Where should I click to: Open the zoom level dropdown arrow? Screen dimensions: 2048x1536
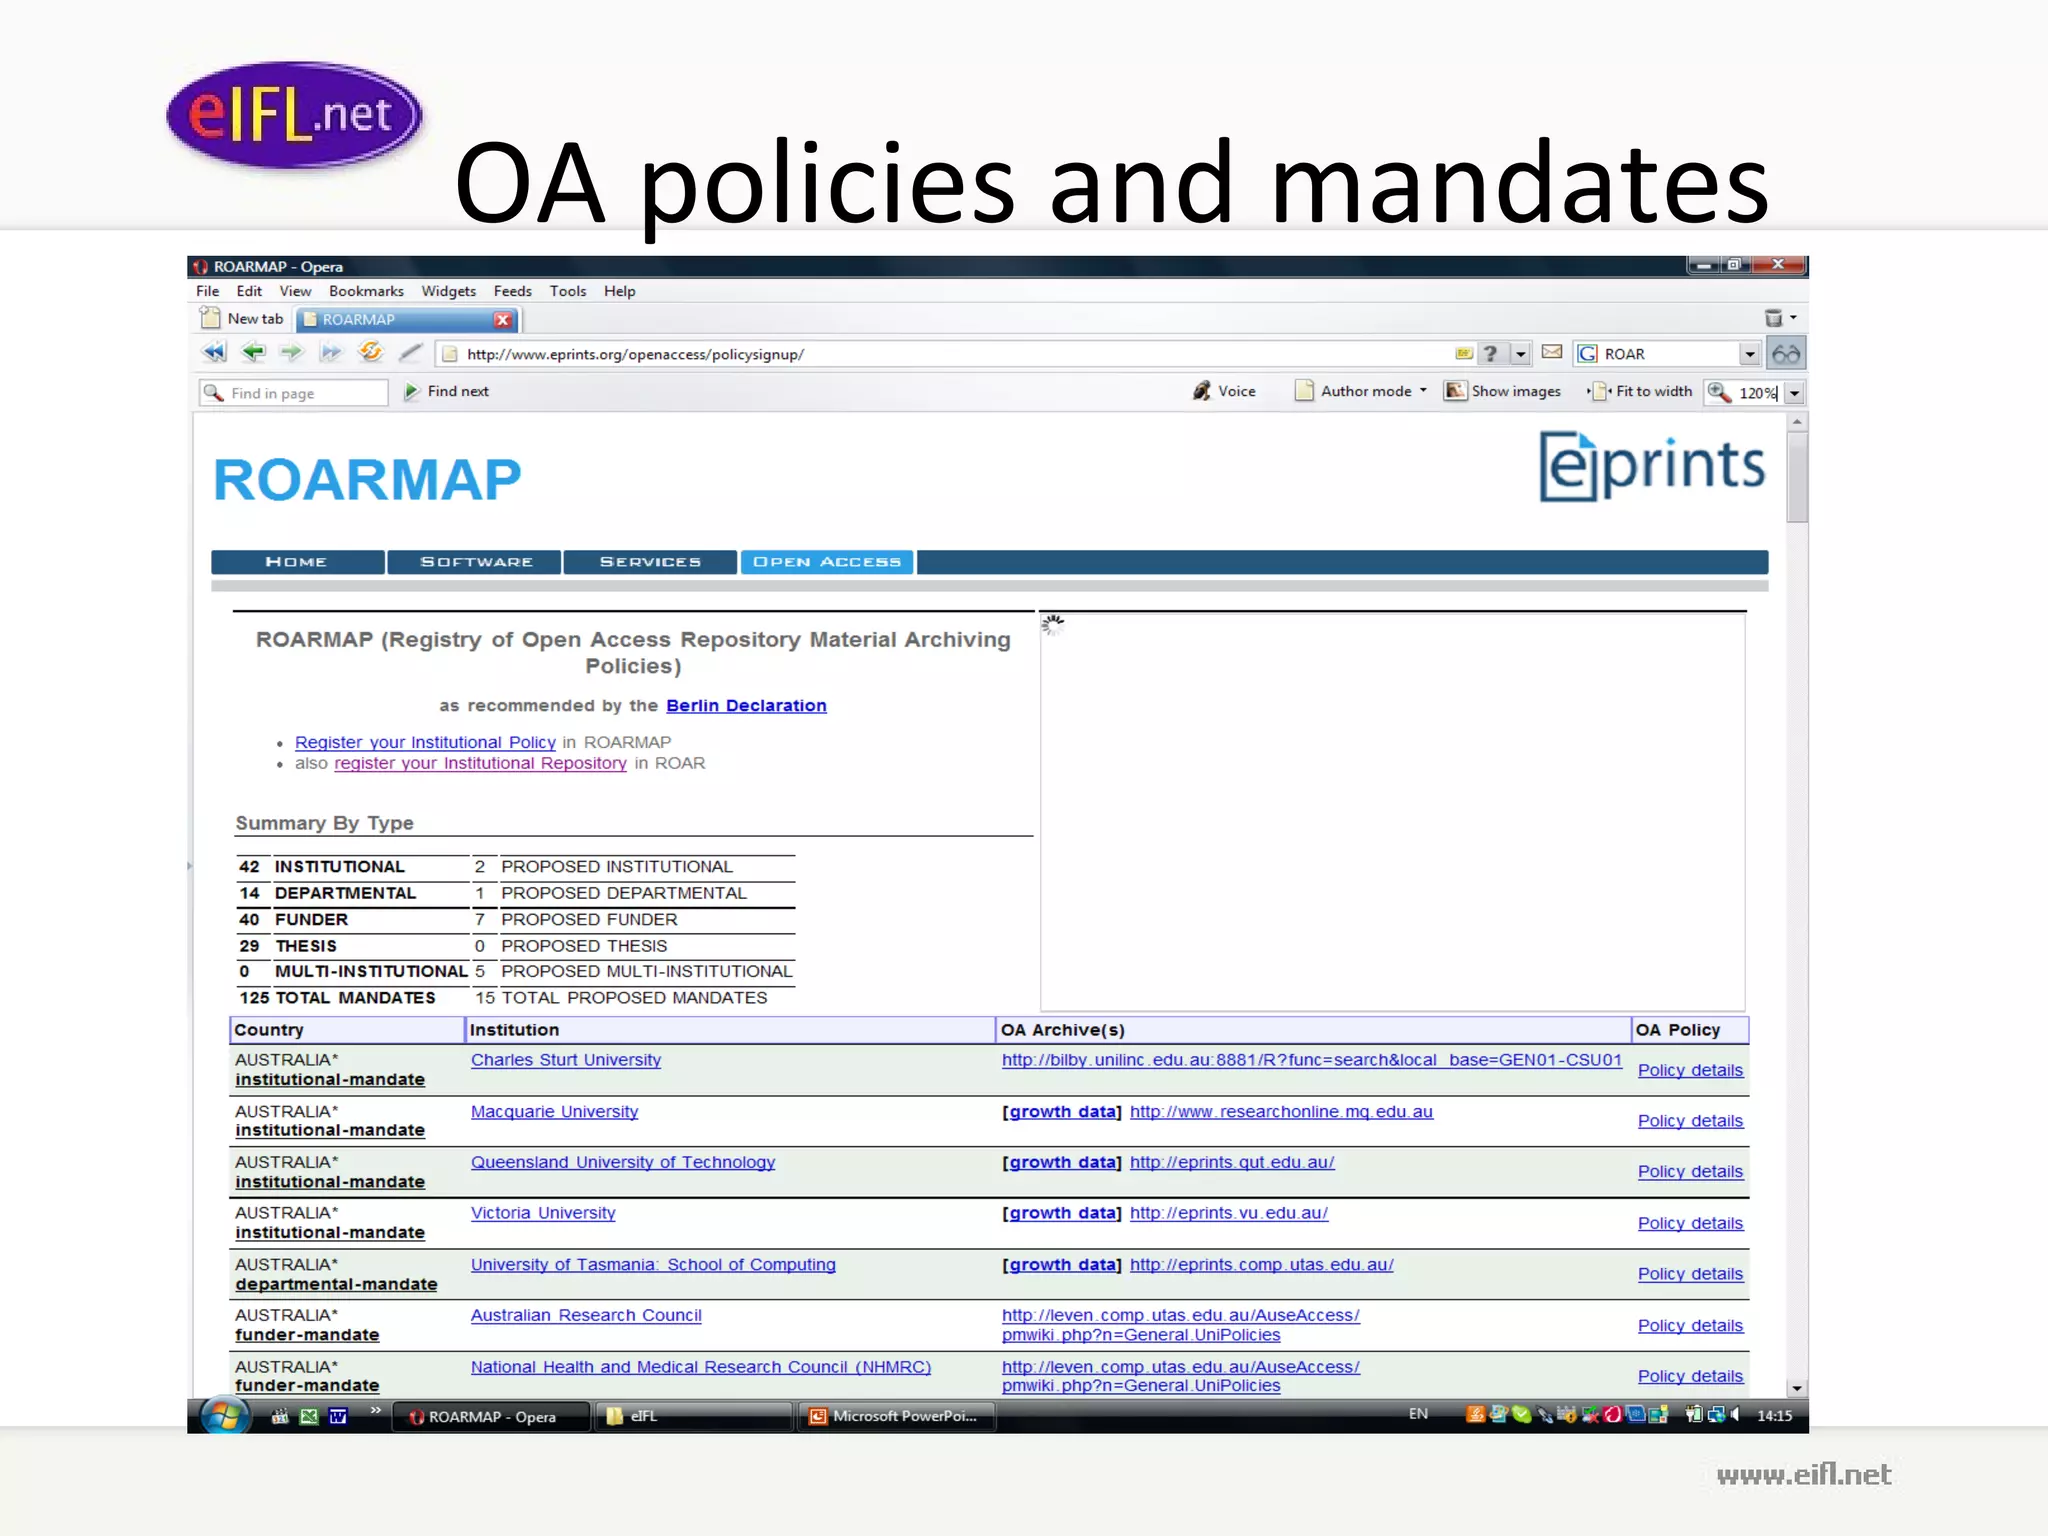click(1794, 393)
